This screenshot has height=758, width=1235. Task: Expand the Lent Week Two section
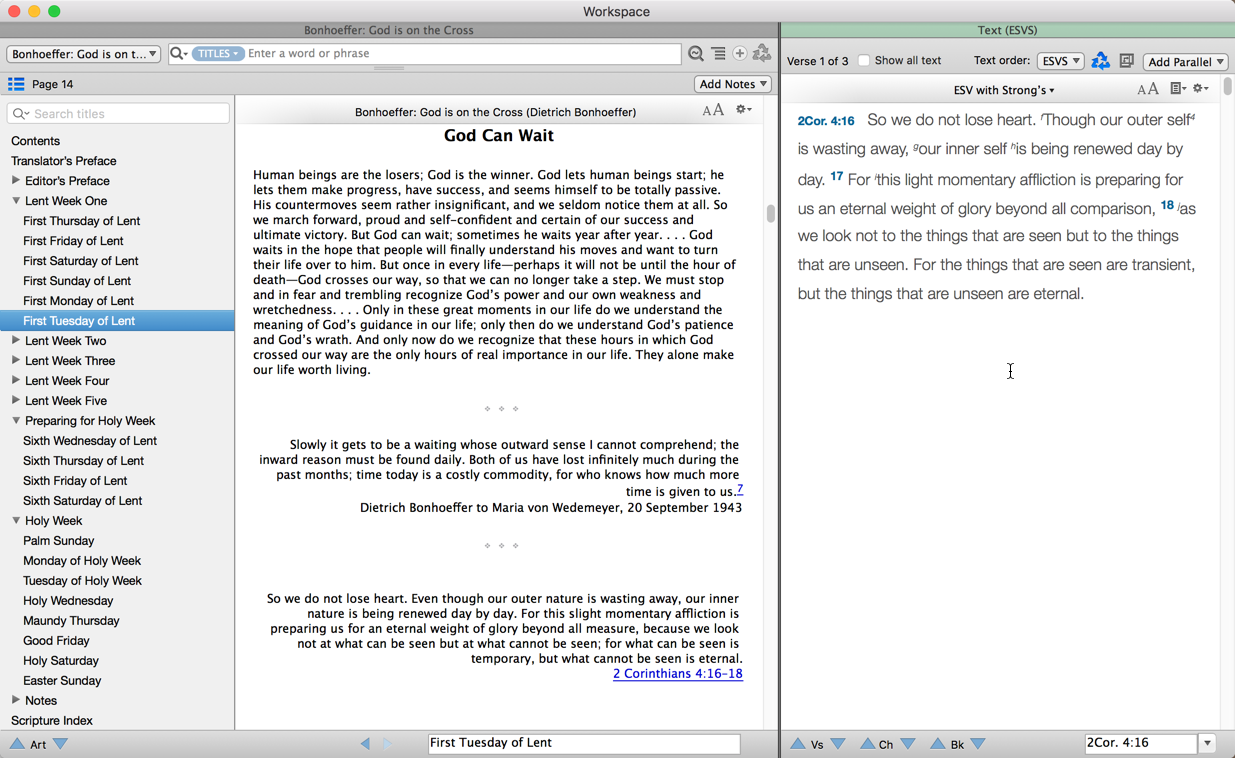tap(16, 341)
